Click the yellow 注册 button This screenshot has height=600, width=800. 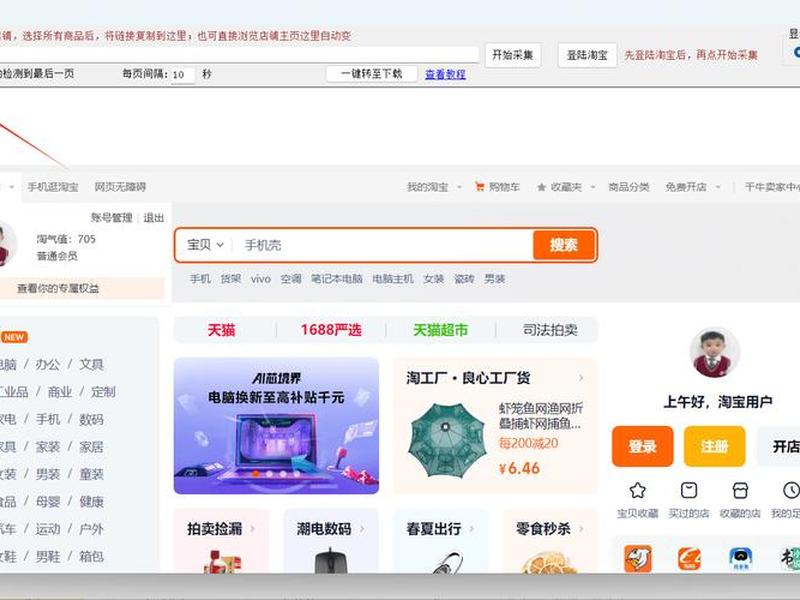[714, 446]
